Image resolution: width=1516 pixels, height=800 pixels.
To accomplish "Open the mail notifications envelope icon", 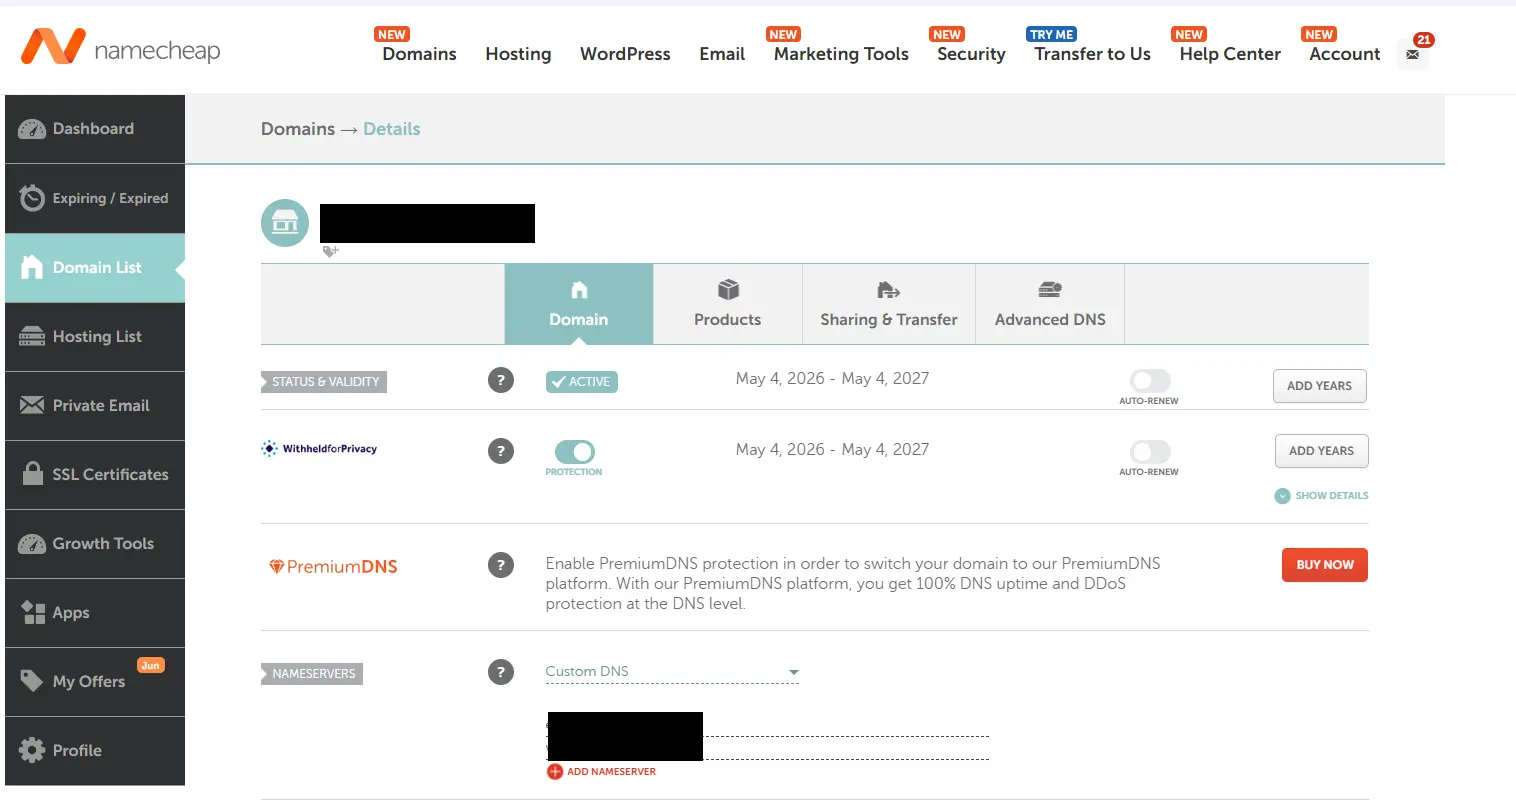I will (1412, 54).
